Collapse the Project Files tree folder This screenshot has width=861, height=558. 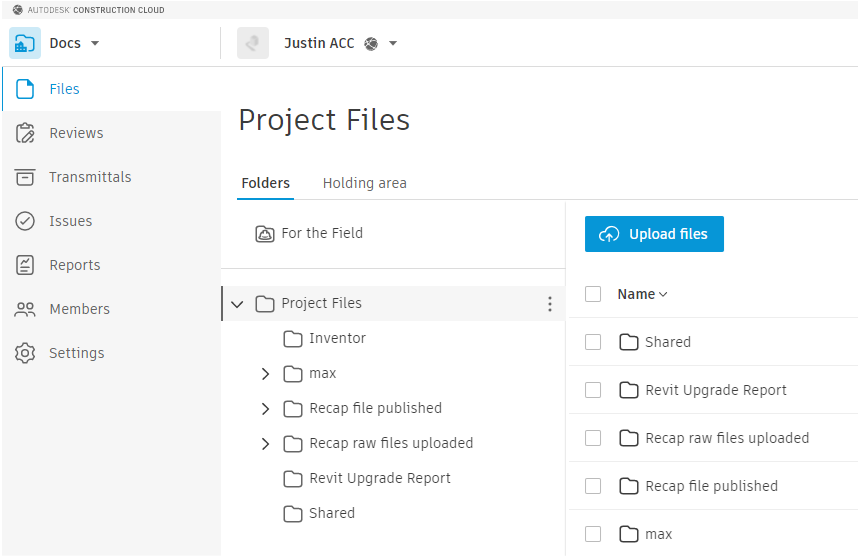coord(237,304)
